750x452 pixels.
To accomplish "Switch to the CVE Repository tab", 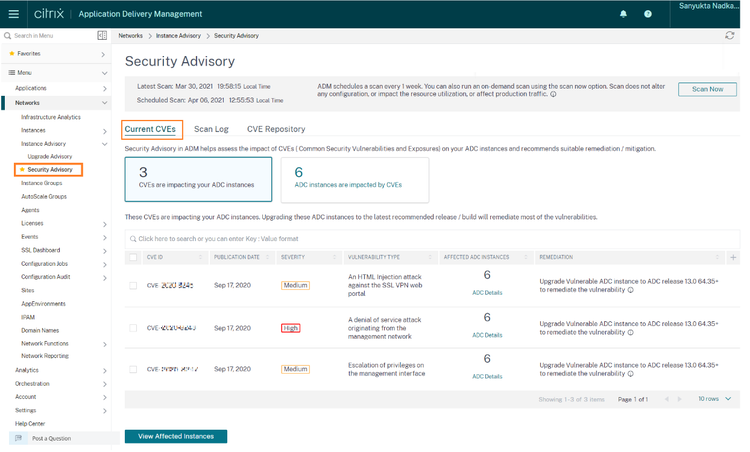I will (276, 129).
